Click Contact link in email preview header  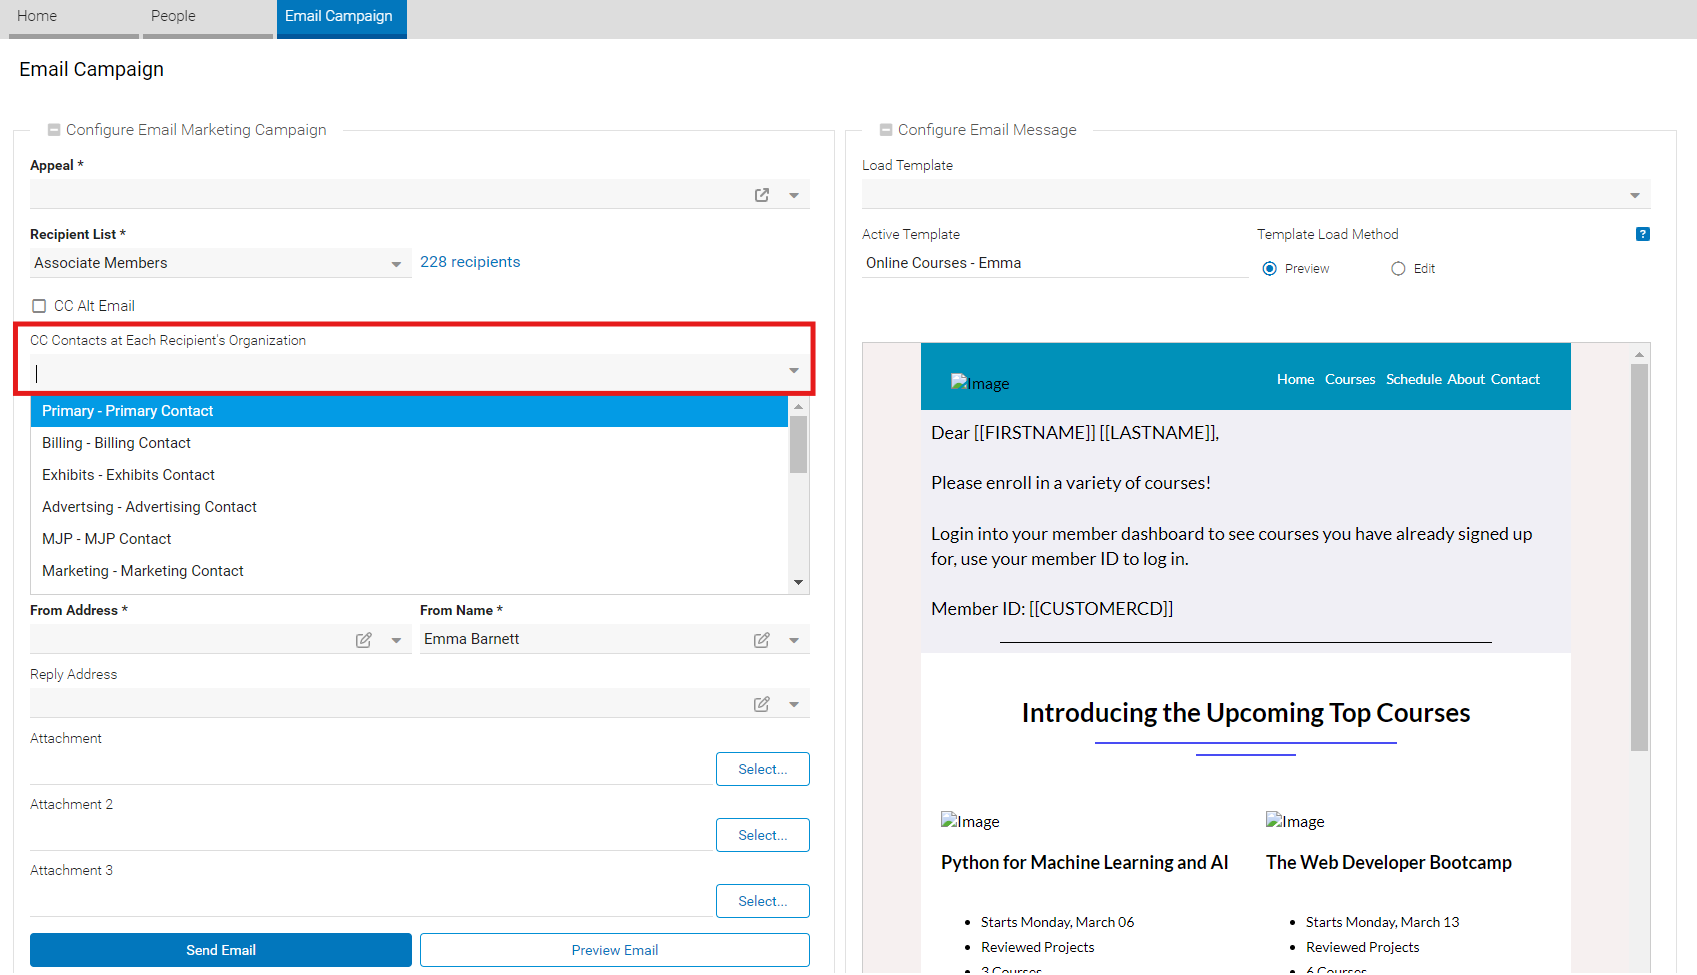(x=1515, y=380)
